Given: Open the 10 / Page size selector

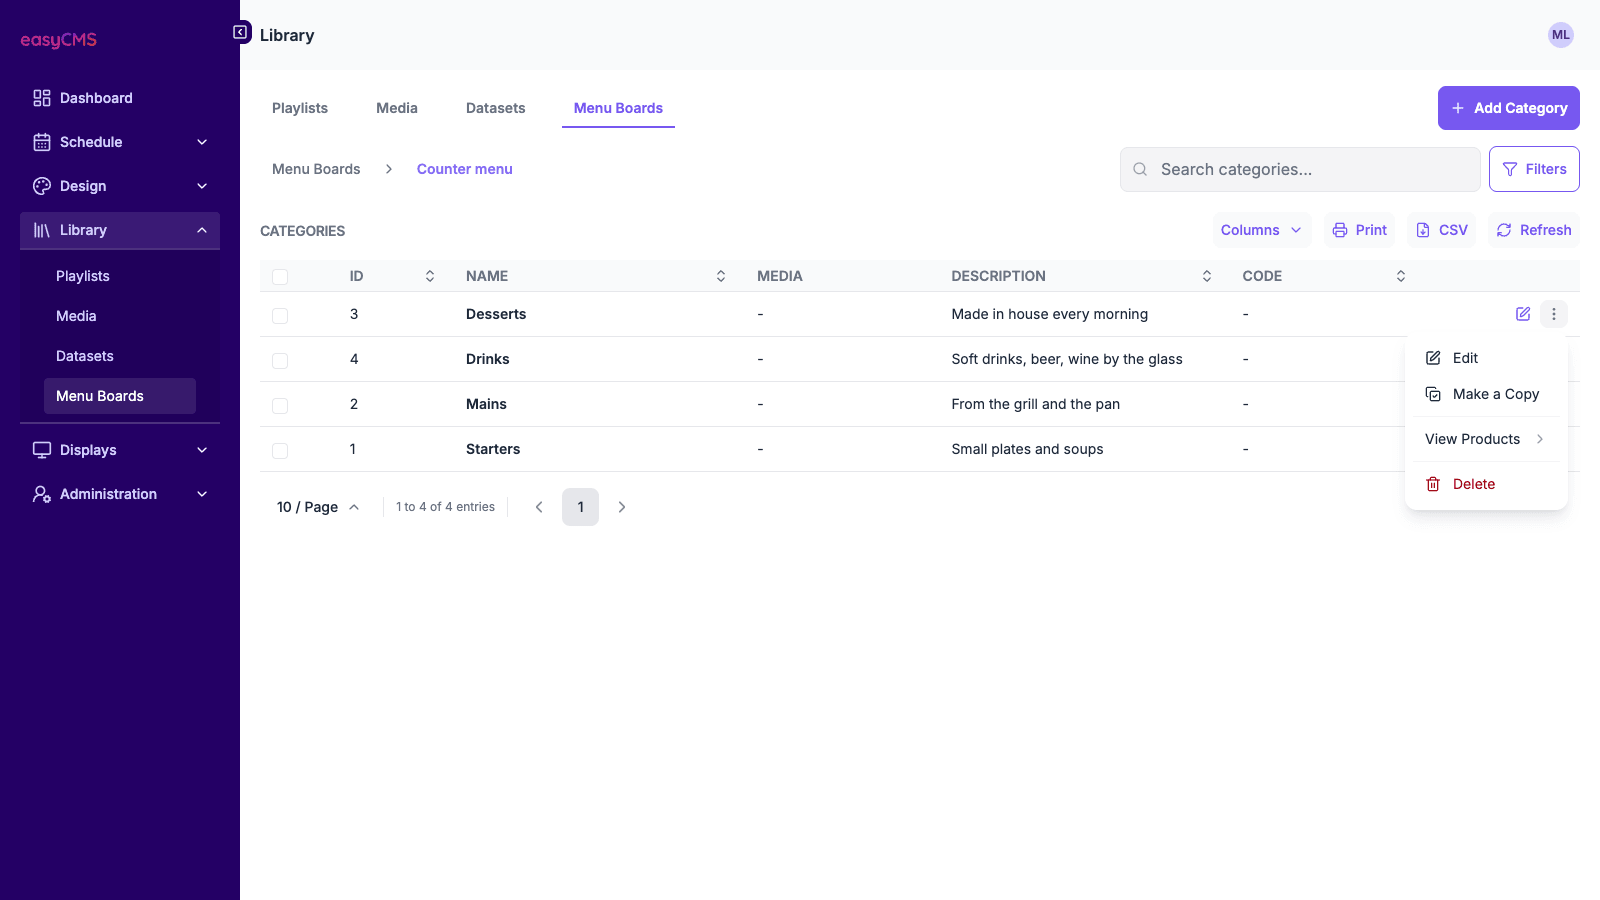Looking at the screenshot, I should (318, 507).
